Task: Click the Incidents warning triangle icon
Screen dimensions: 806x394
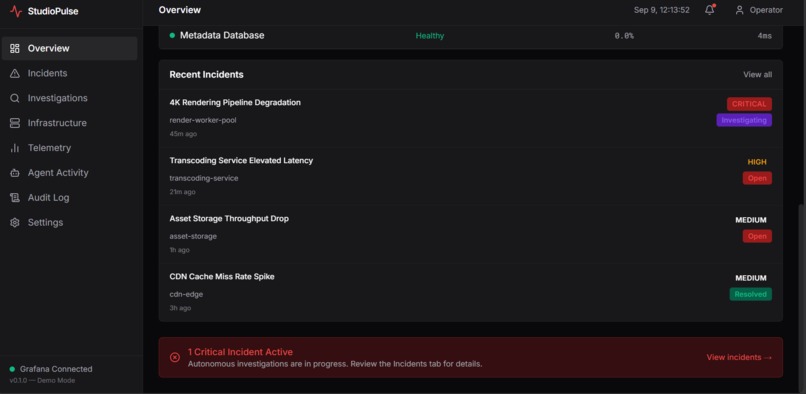Action: [x=15, y=73]
